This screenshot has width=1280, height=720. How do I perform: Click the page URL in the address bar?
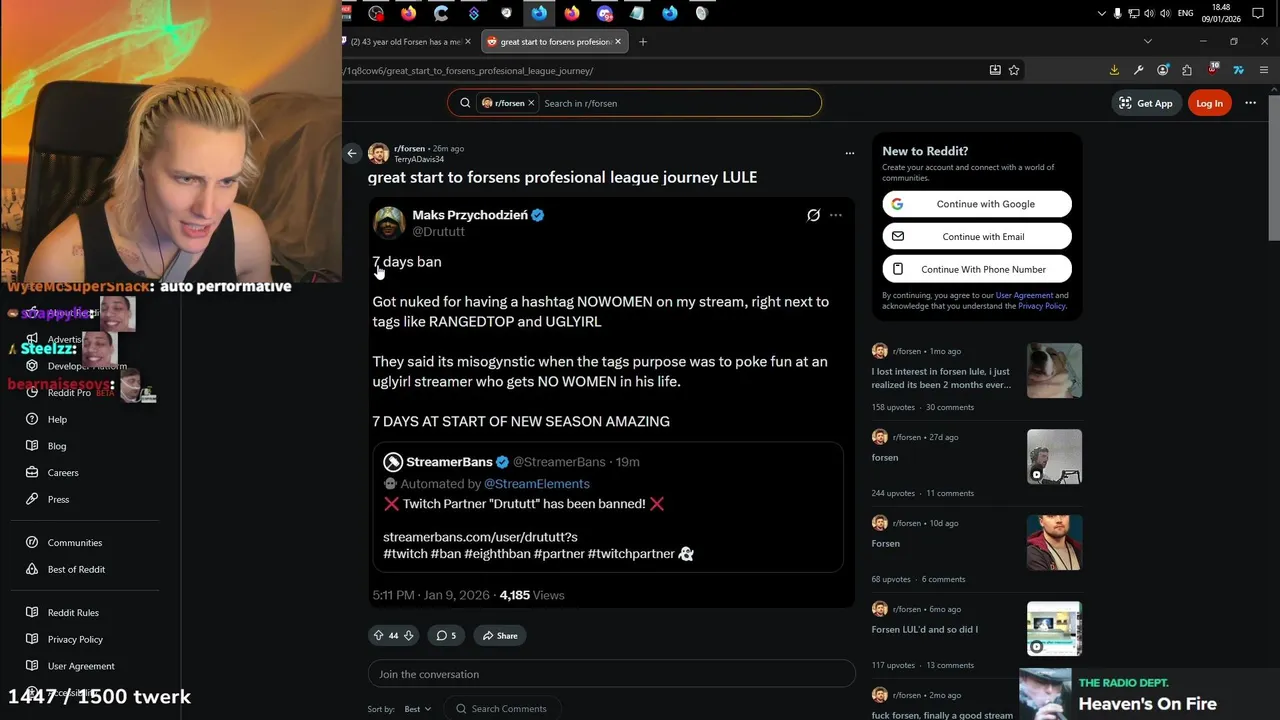pyautogui.click(x=470, y=71)
